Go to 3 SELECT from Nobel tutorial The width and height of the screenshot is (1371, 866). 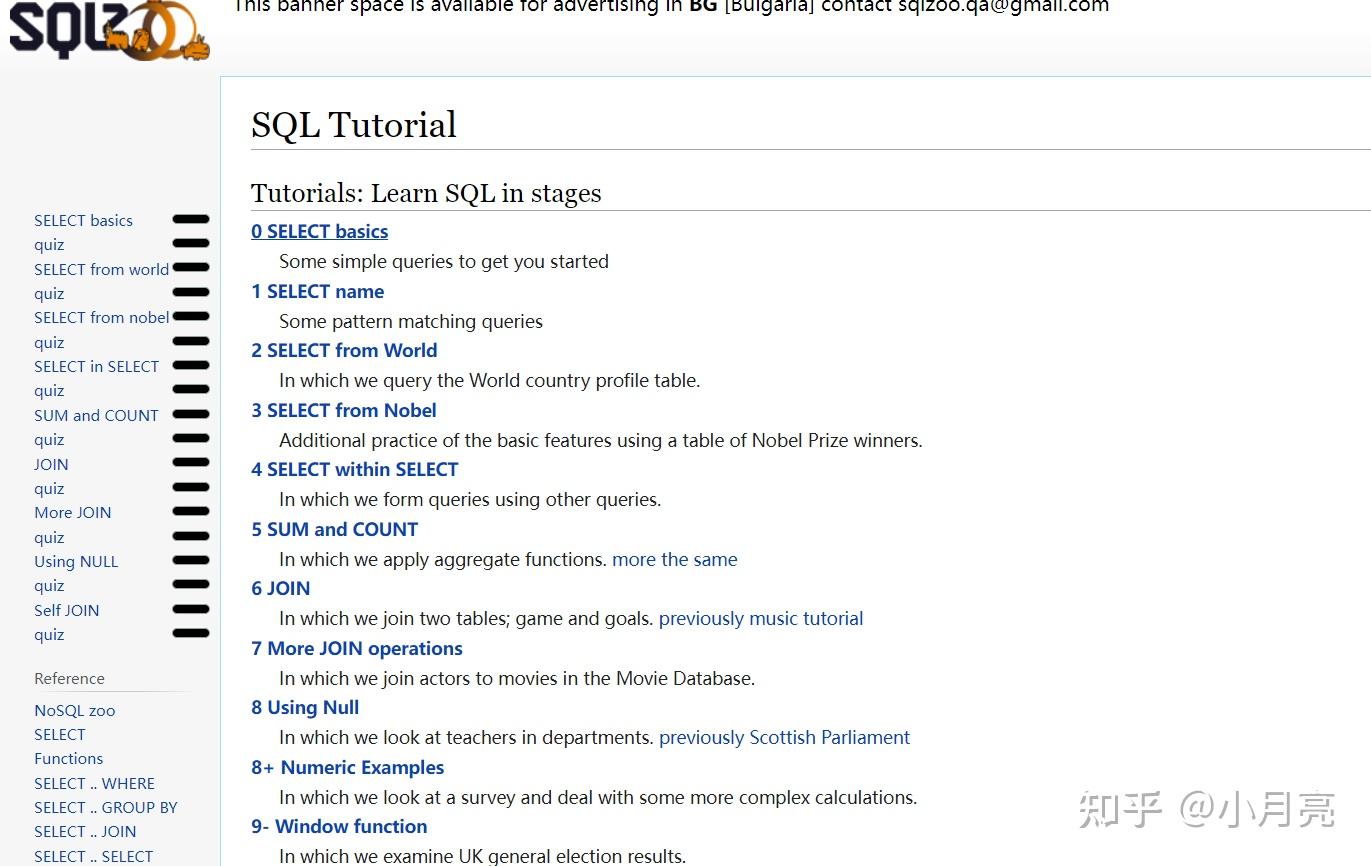(343, 411)
